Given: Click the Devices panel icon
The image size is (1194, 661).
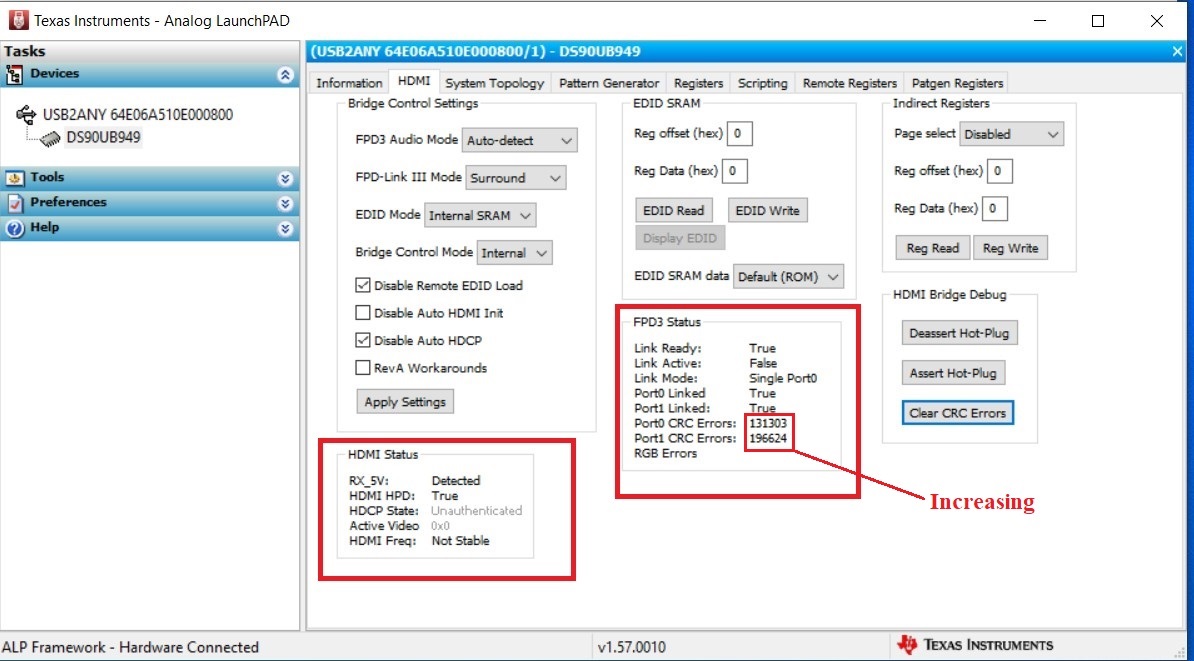Looking at the screenshot, I should [x=14, y=75].
